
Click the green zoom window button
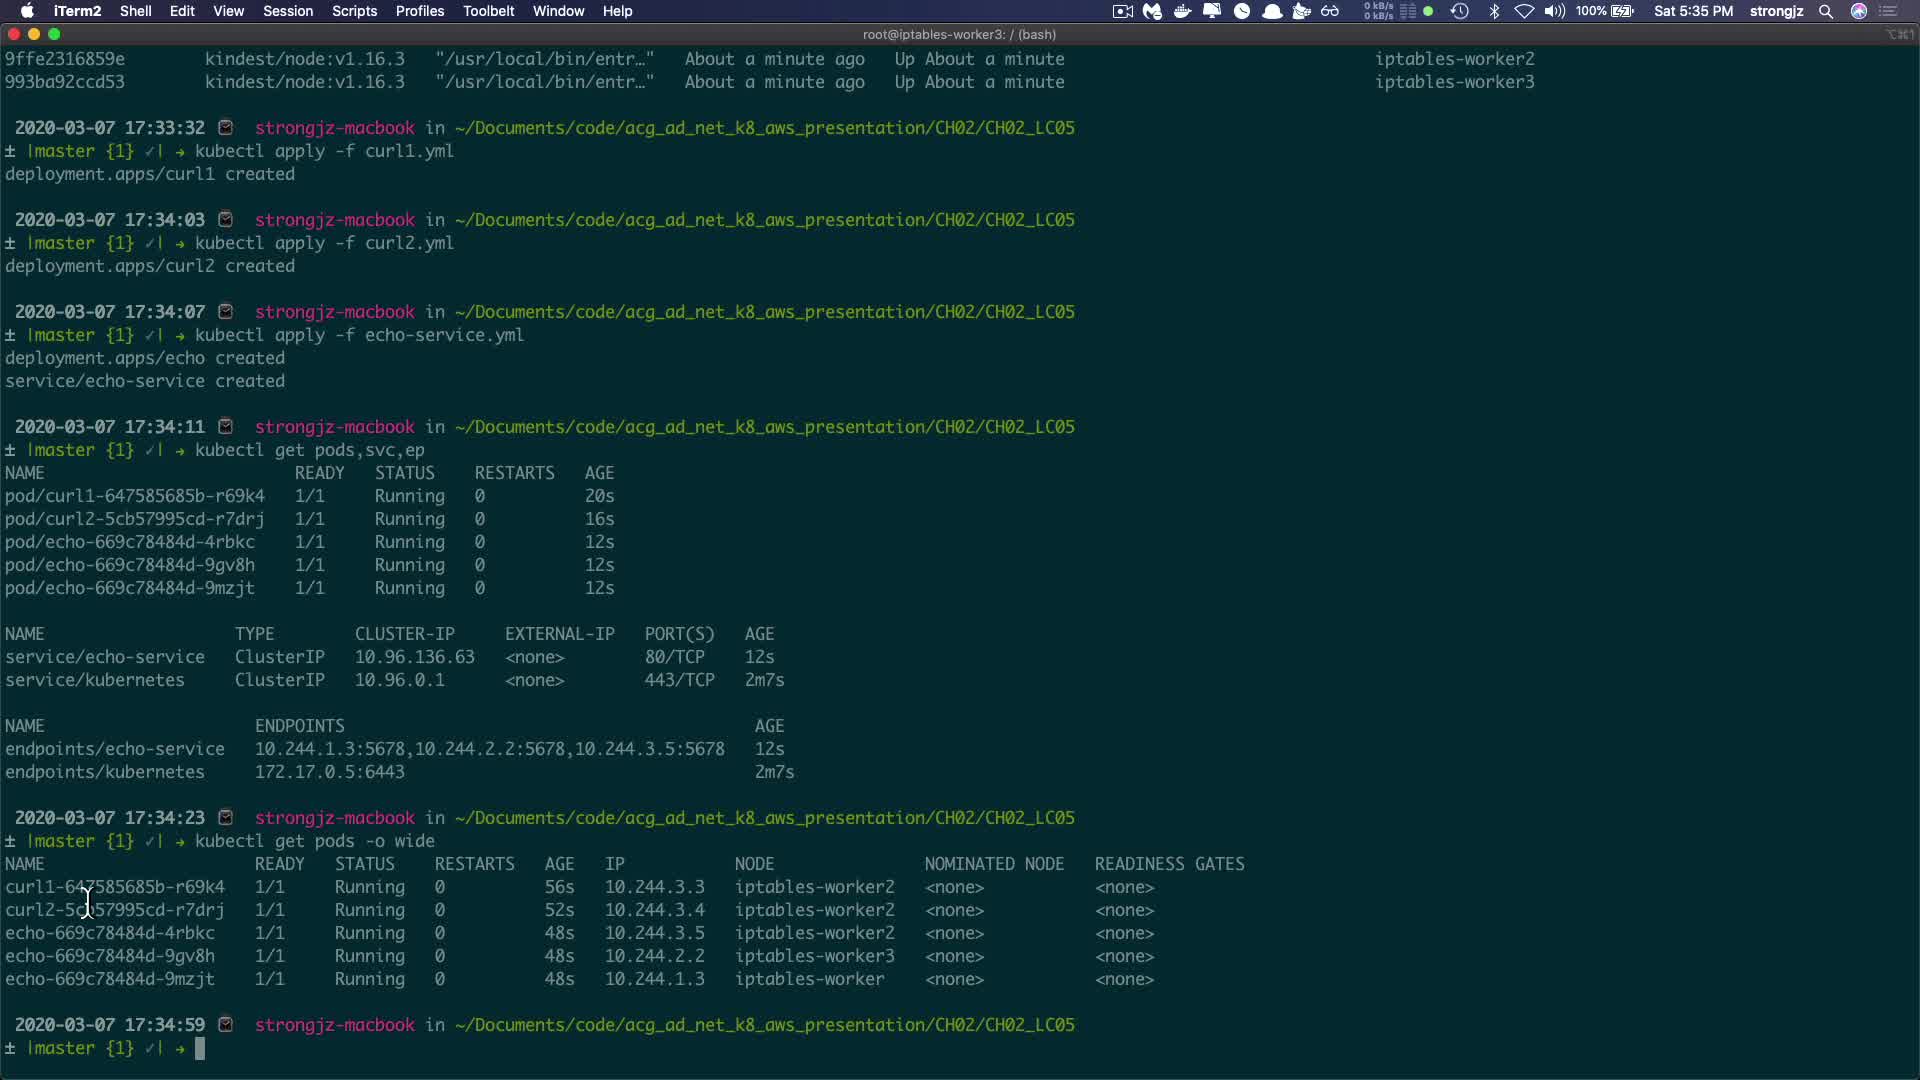(54, 34)
